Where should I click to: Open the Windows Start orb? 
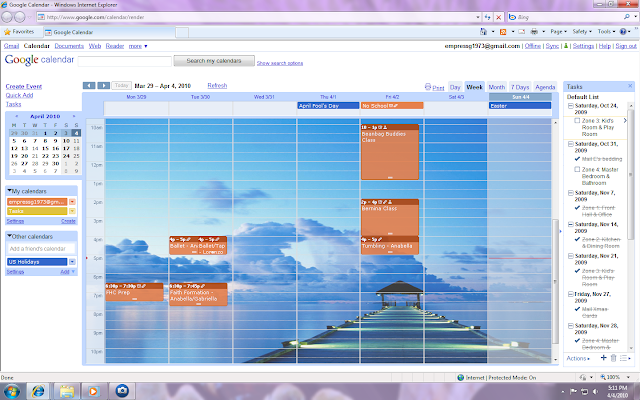tap(11, 391)
